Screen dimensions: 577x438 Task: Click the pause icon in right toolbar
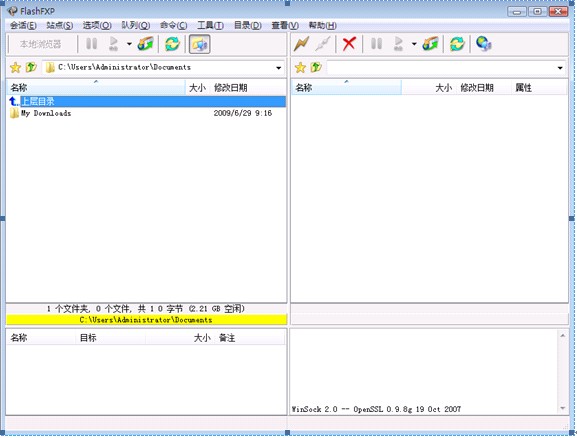(x=376, y=44)
